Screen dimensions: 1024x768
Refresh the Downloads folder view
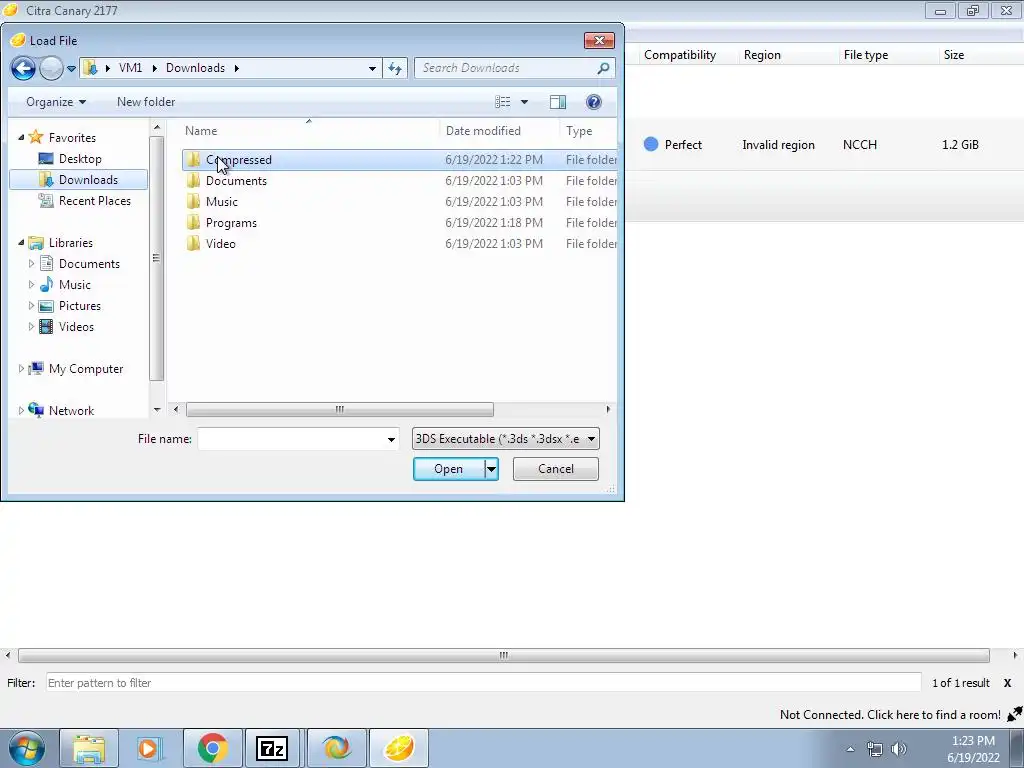[x=395, y=68]
